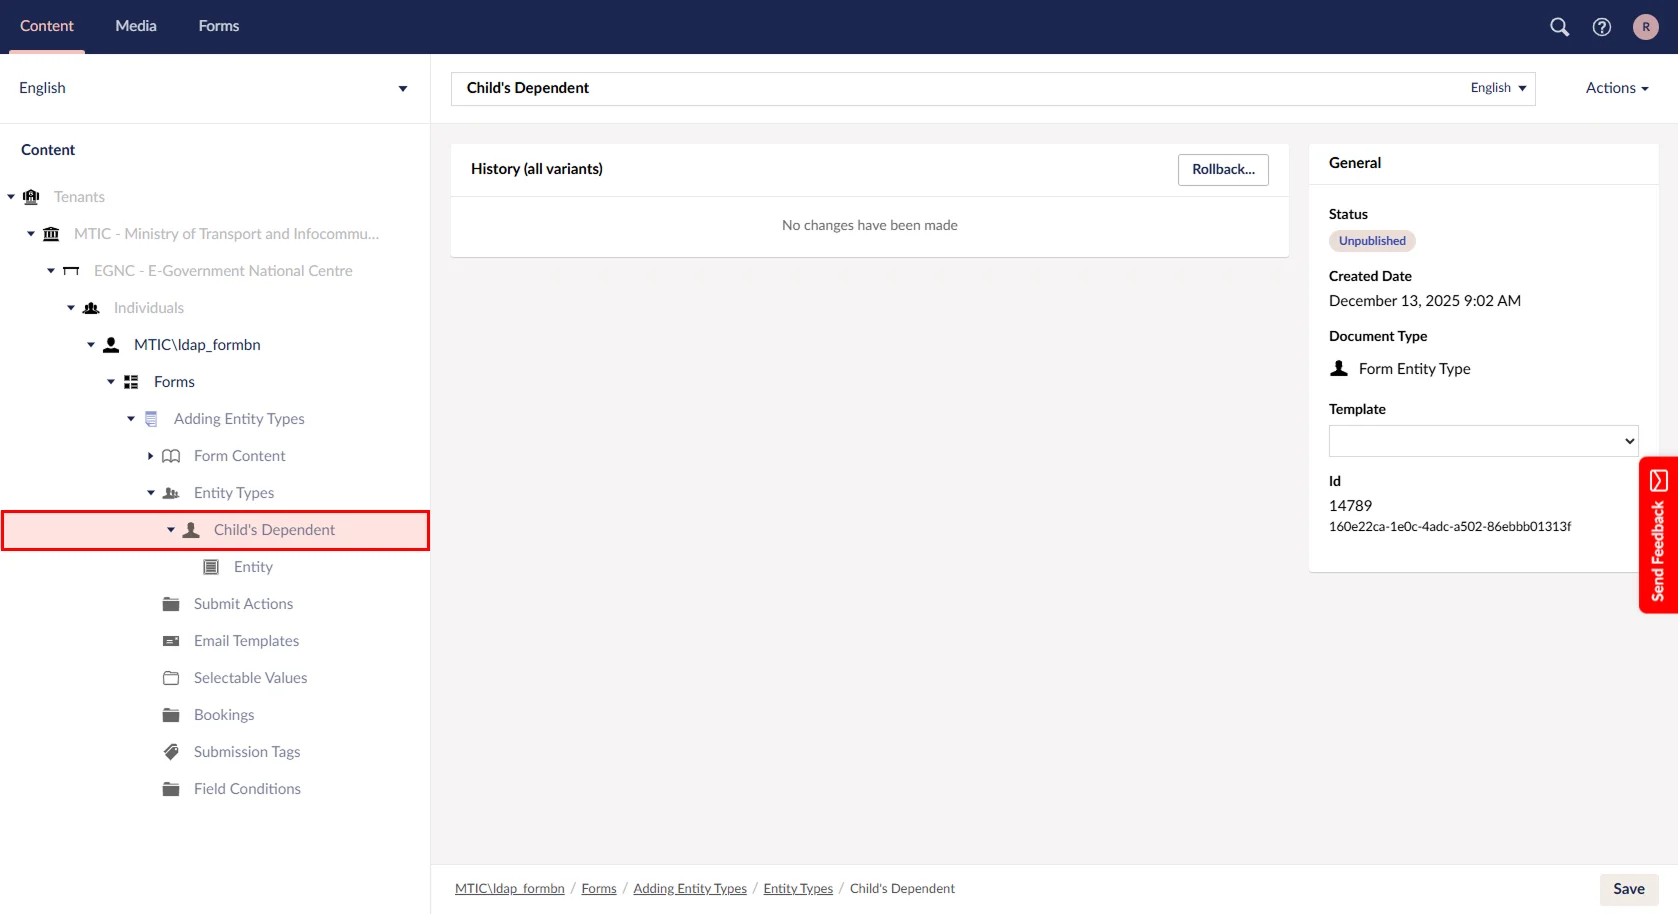Click the Rollback button
The image size is (1678, 914).
click(x=1223, y=169)
